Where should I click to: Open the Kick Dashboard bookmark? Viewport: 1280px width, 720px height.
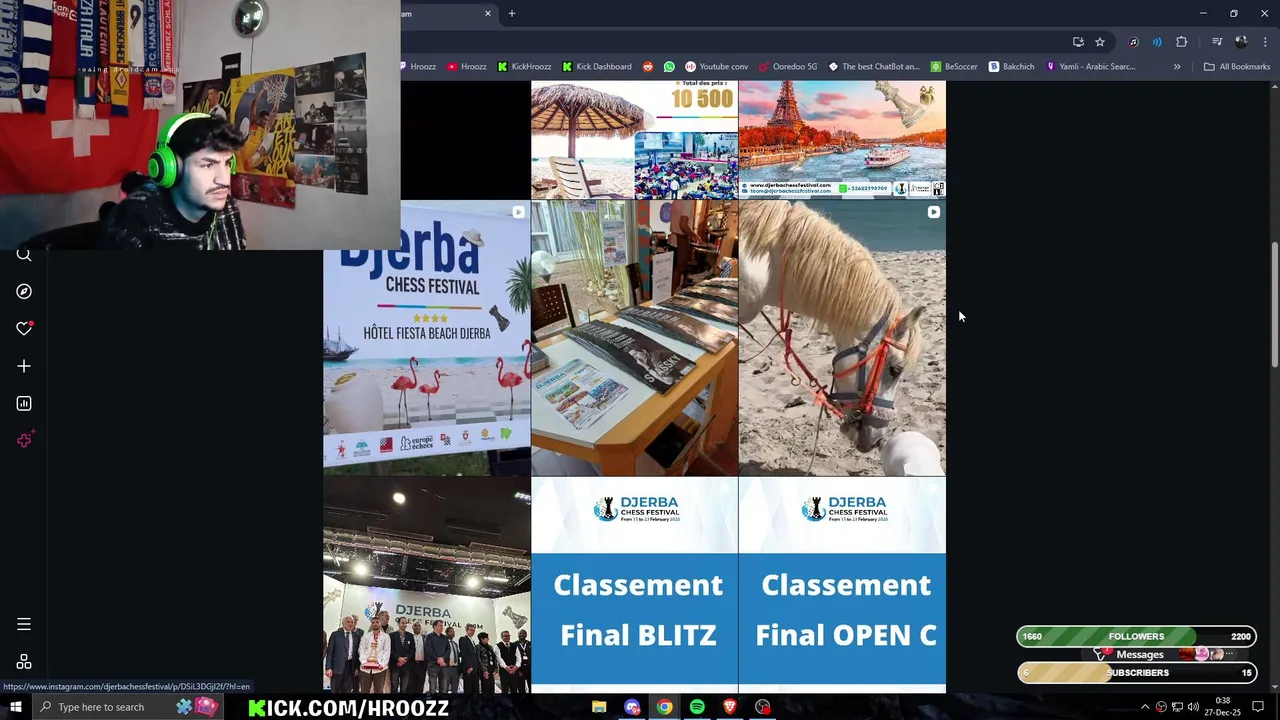[597, 66]
